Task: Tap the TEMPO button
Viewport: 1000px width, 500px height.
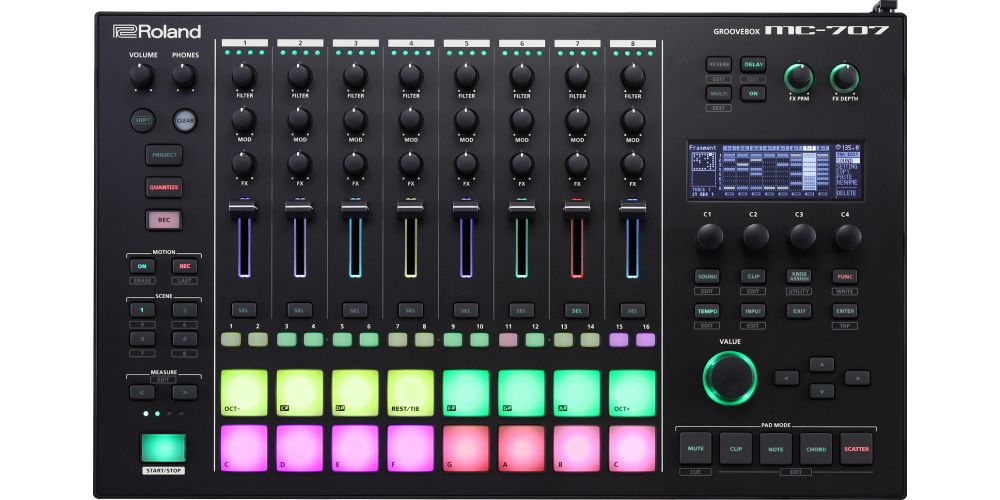Action: click(707, 311)
